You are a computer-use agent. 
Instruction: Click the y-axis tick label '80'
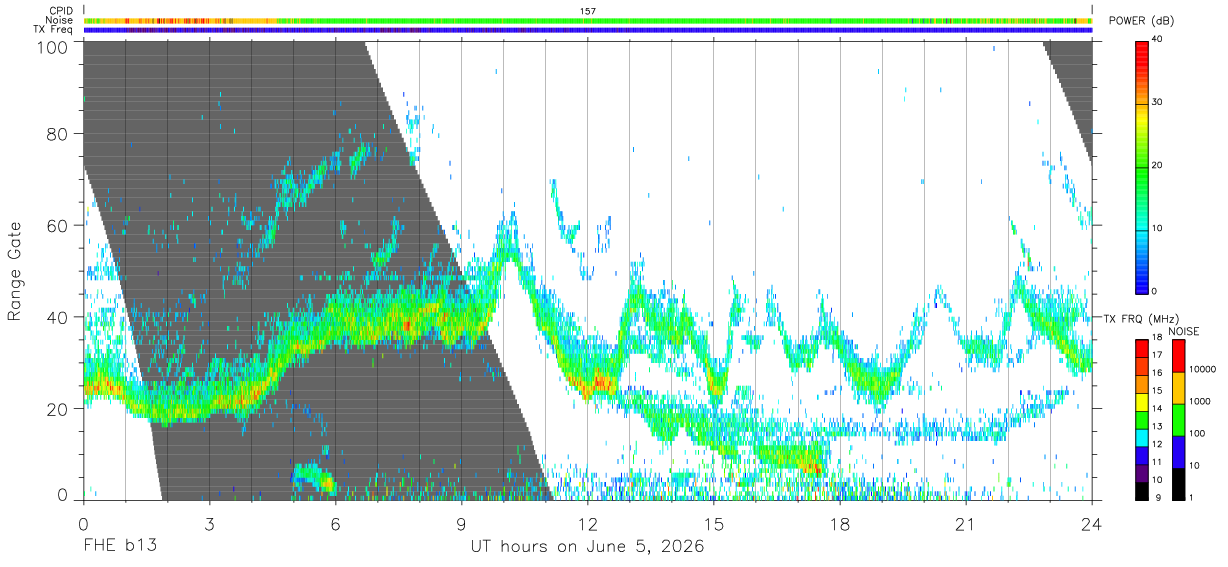tap(58, 134)
